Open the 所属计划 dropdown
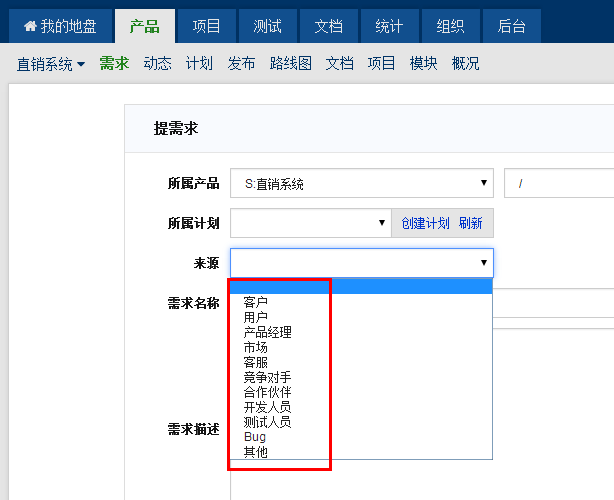The height and width of the screenshot is (500, 614). pos(311,223)
